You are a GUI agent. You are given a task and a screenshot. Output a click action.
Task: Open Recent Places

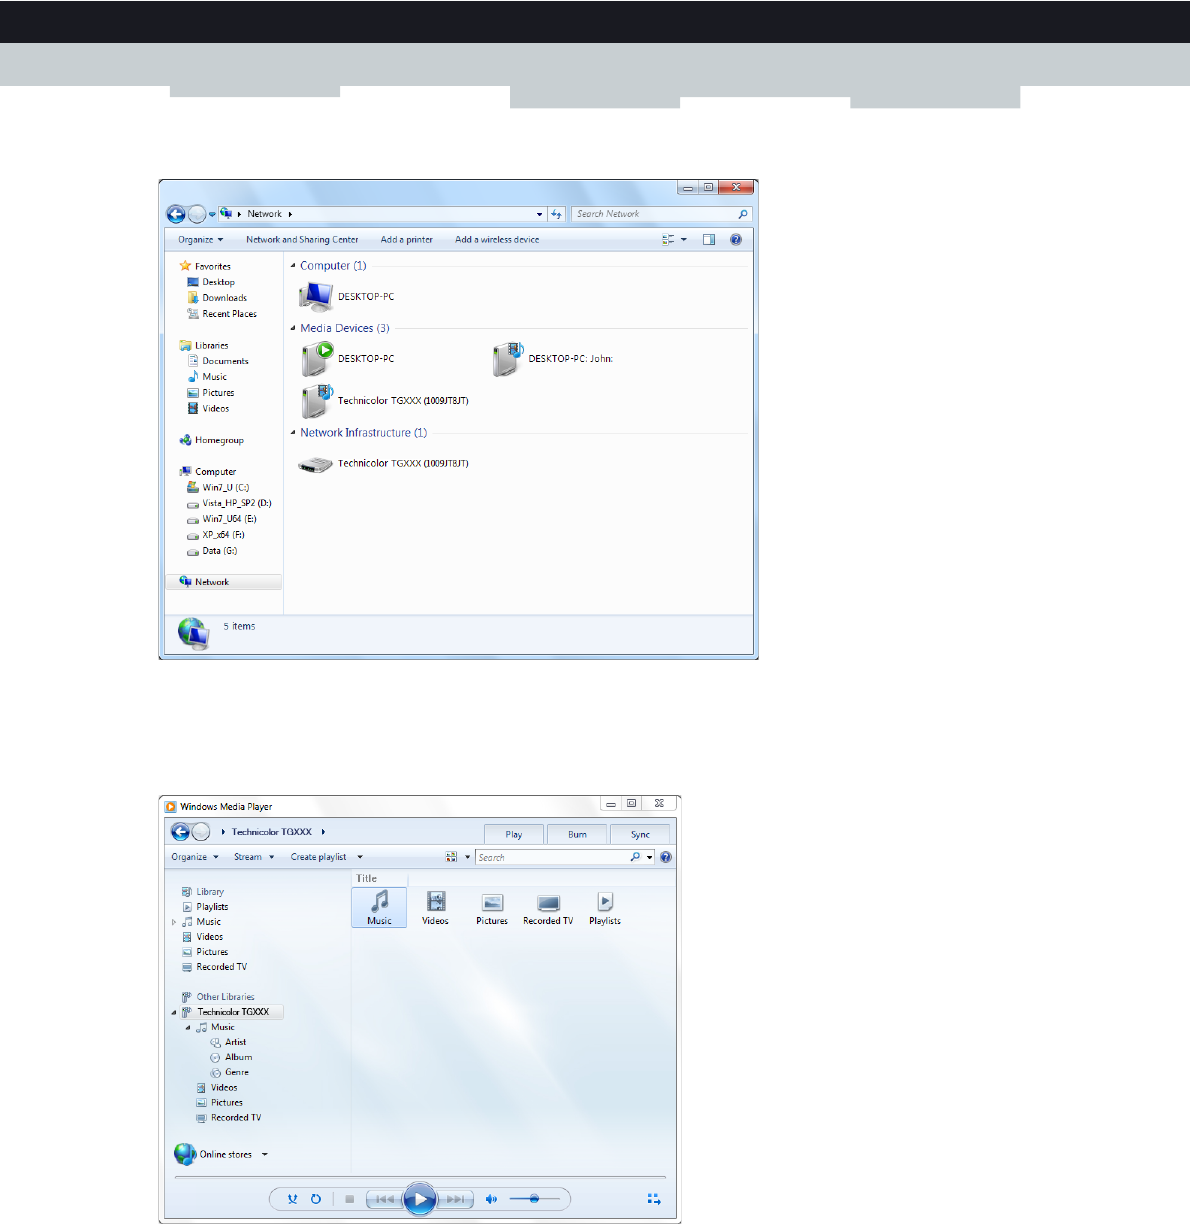click(222, 314)
